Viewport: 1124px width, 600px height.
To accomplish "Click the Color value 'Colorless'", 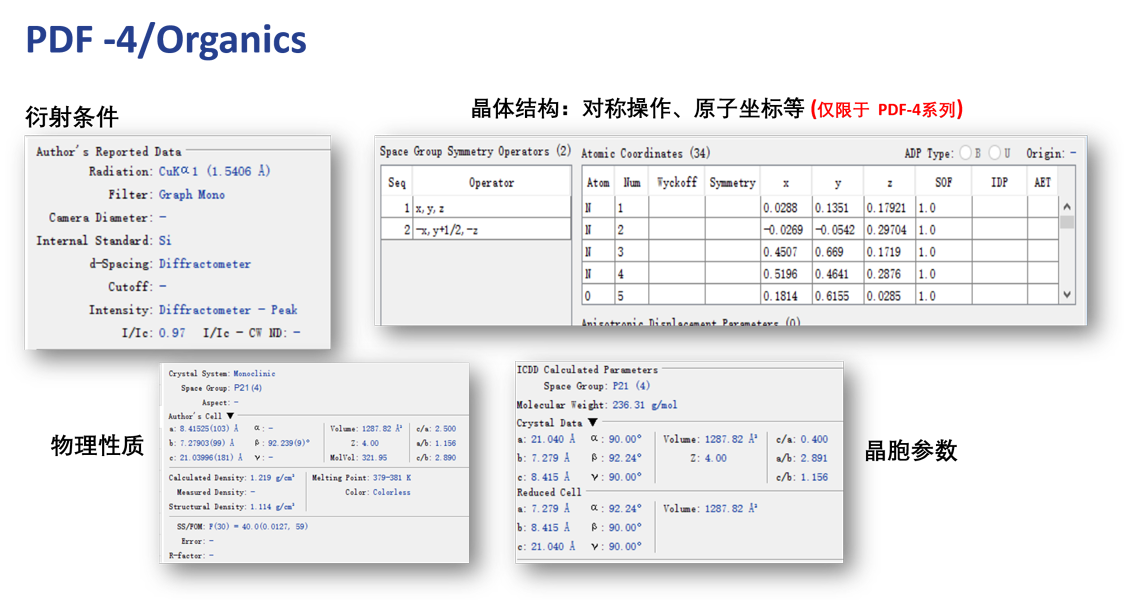I will click(x=391, y=492).
